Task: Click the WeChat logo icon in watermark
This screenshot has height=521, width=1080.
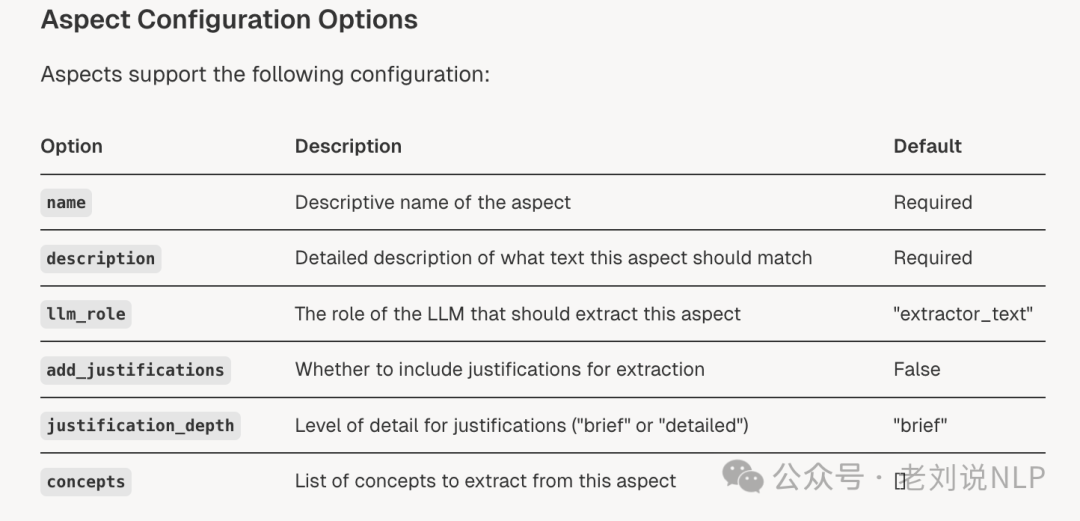Action: coord(742,477)
